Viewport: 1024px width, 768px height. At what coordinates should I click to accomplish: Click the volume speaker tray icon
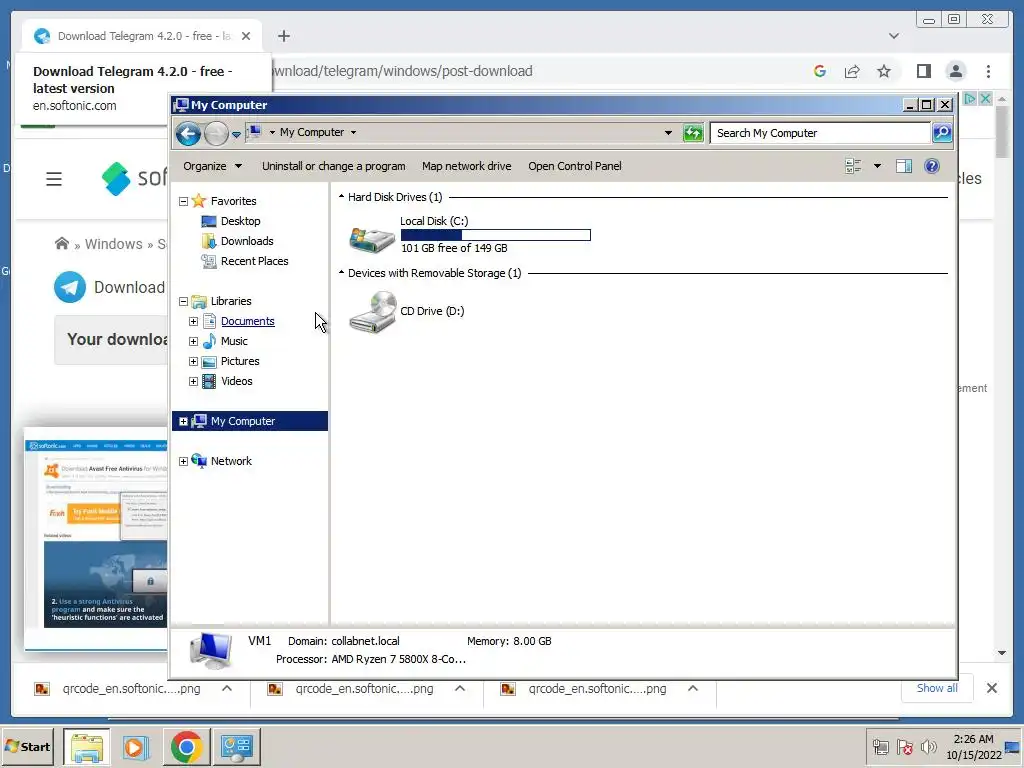(928, 747)
